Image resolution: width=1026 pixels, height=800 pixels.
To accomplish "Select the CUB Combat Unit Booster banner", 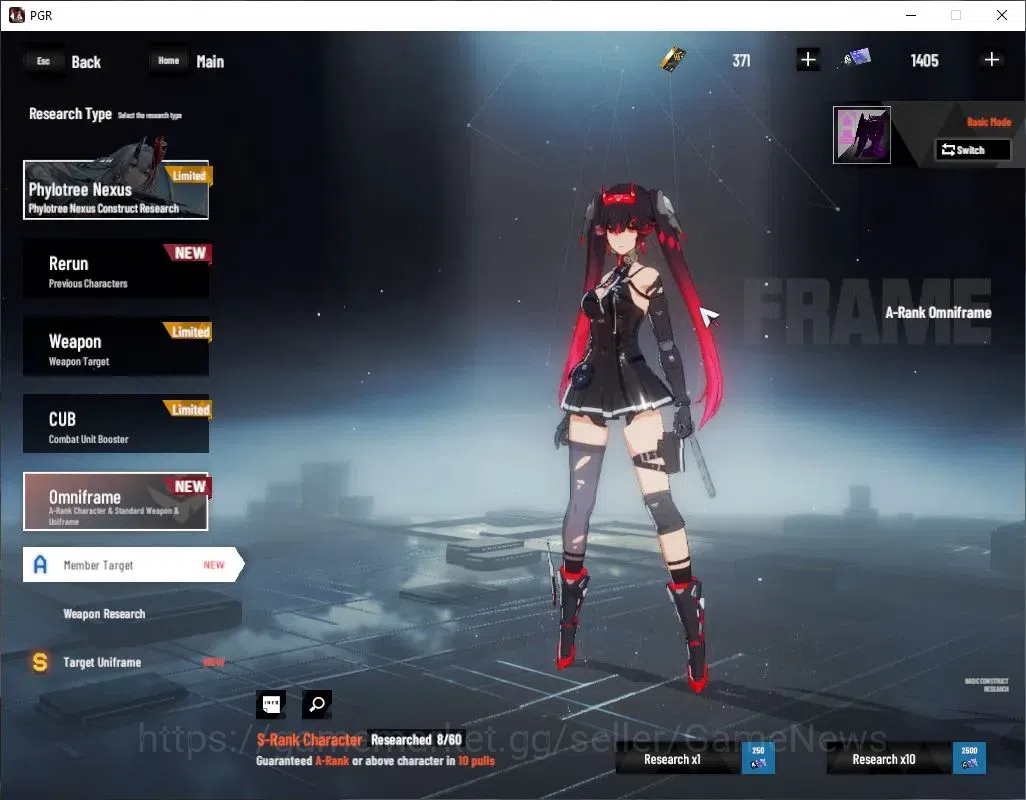I will (116, 424).
